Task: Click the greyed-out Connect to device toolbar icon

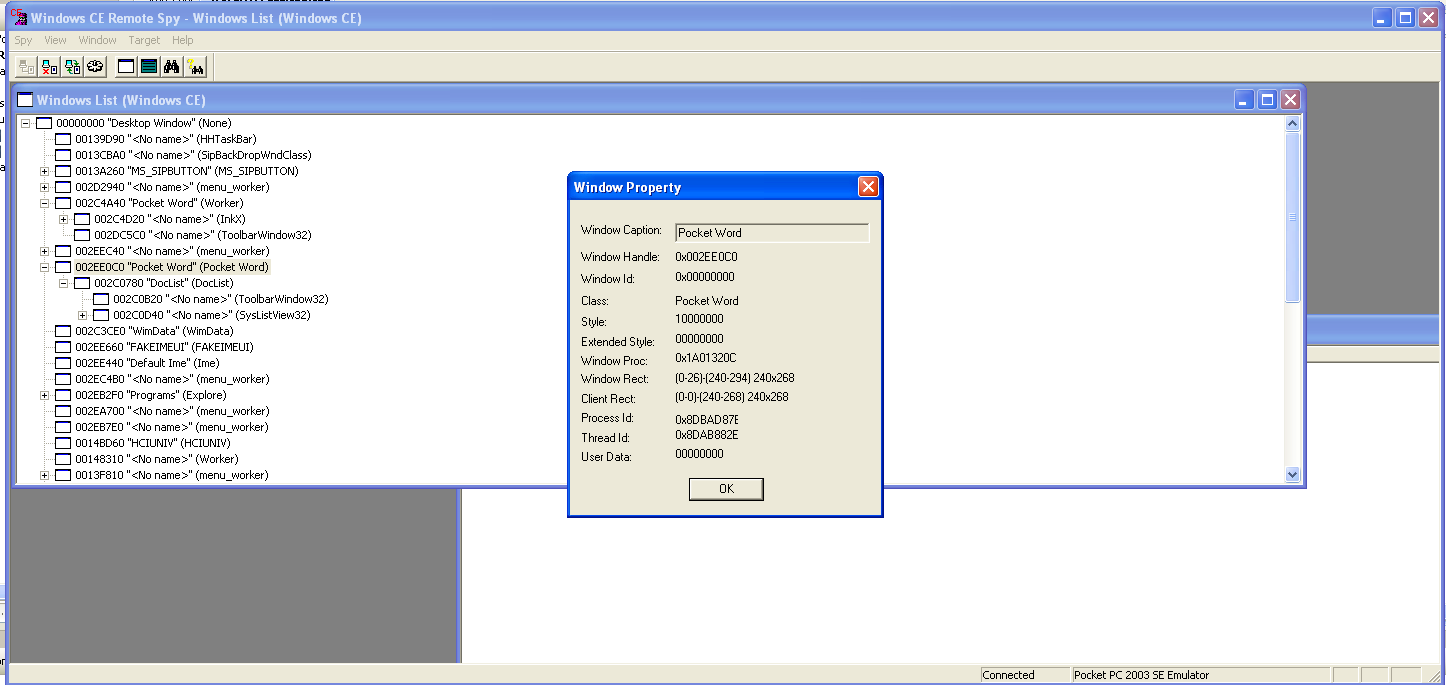Action: [26, 67]
